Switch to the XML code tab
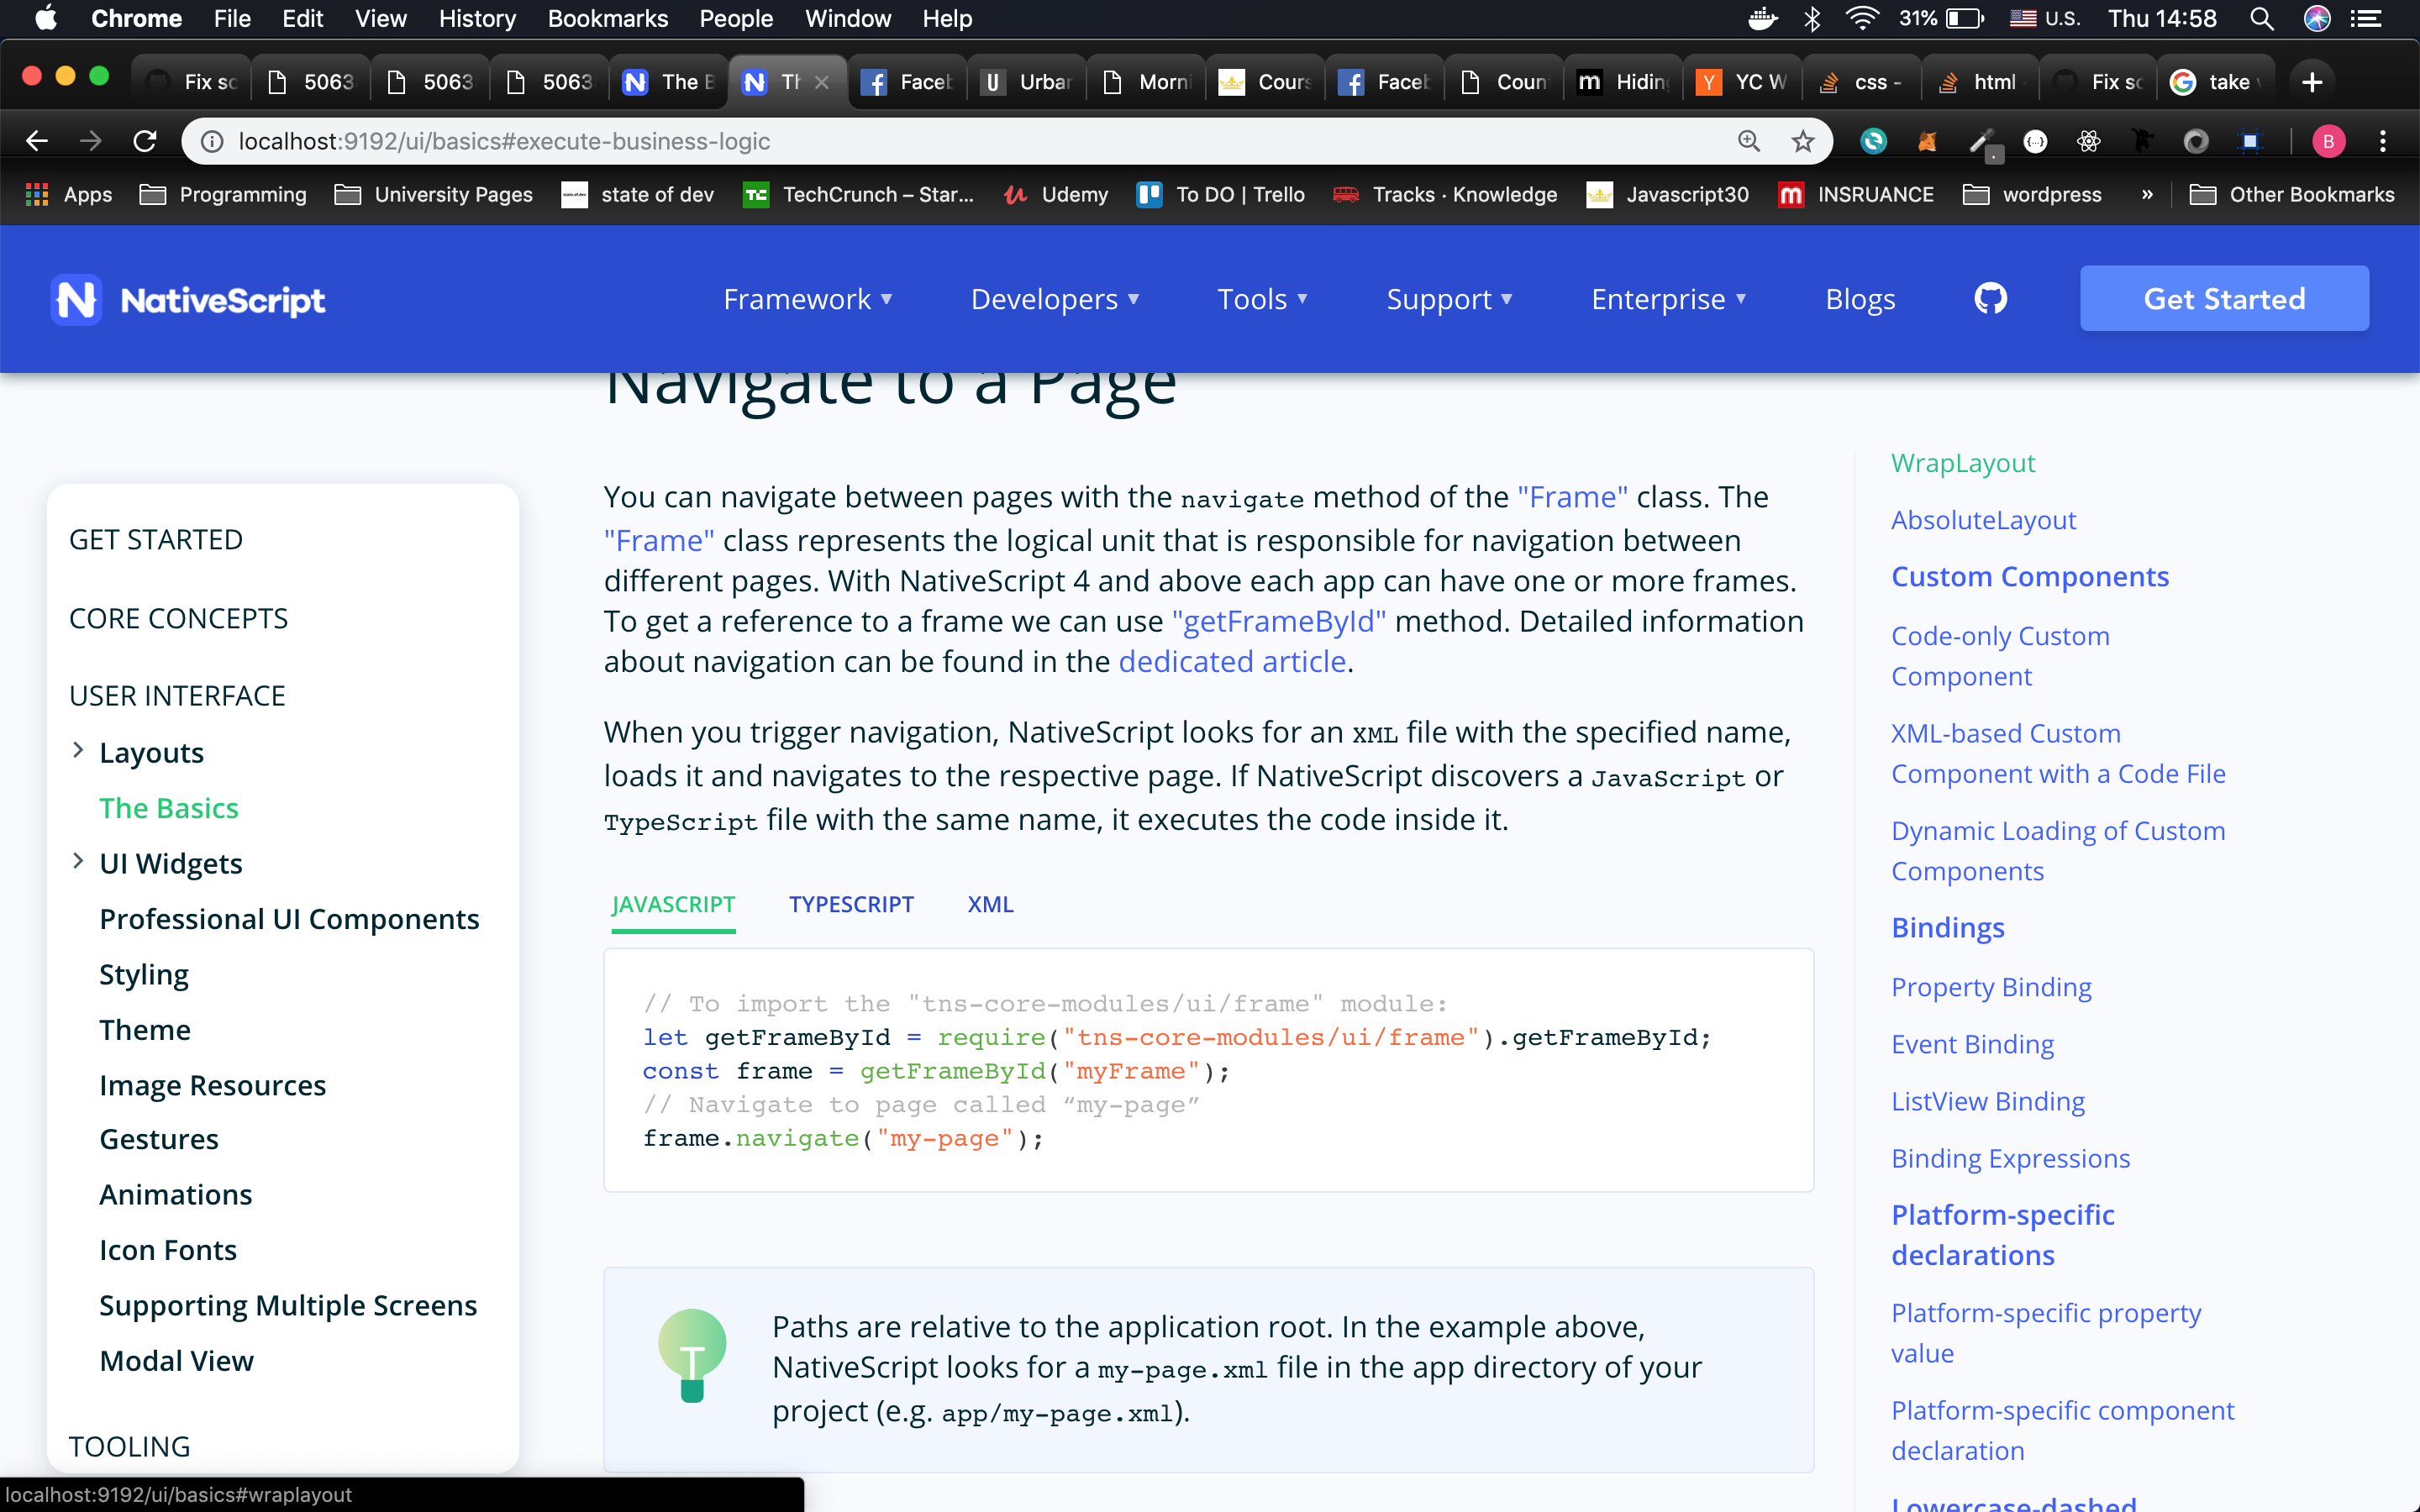This screenshot has height=1512, width=2420. pos(990,904)
